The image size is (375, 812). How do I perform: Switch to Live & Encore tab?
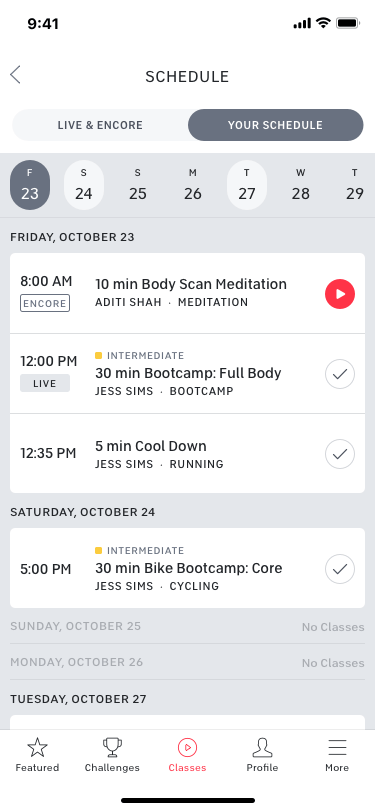tap(100, 125)
